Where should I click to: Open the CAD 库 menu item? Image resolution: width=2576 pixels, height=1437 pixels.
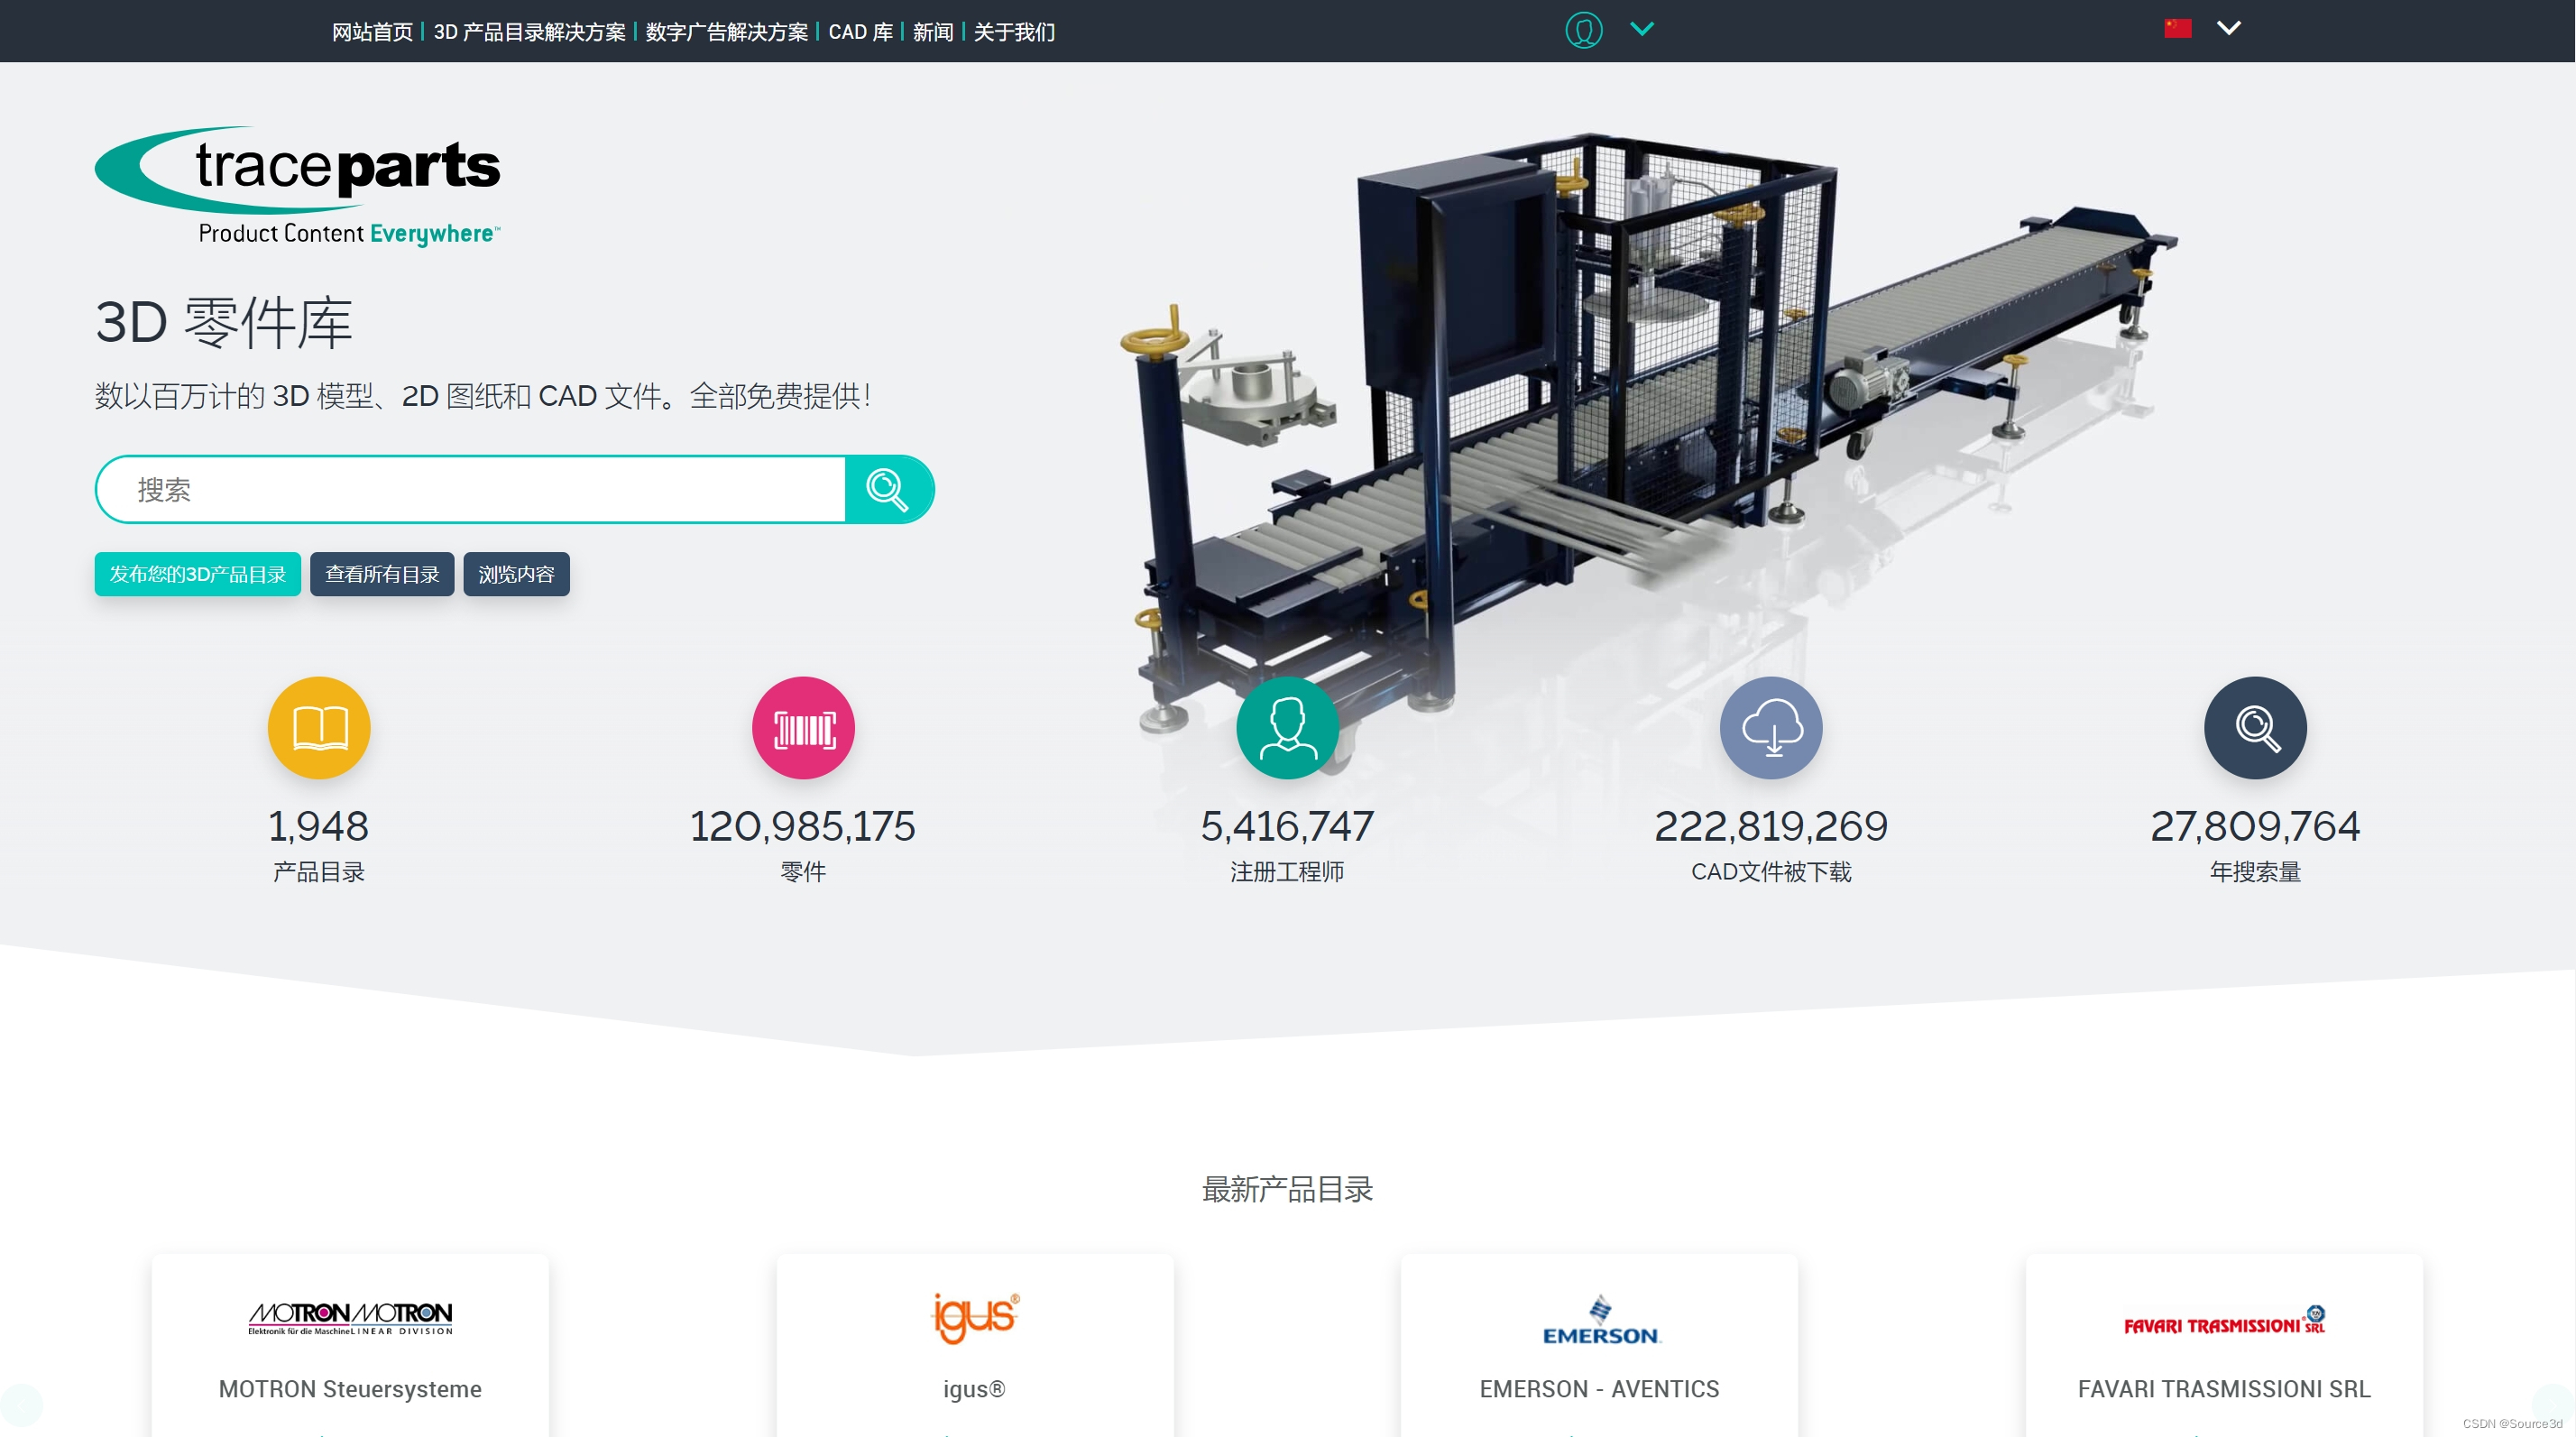tap(860, 32)
